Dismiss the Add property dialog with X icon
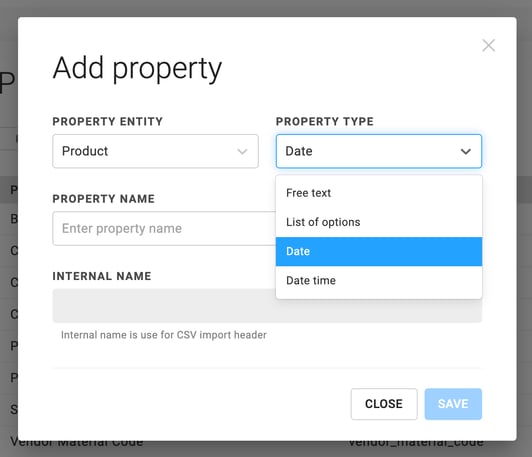The height and width of the screenshot is (457, 532). click(489, 45)
